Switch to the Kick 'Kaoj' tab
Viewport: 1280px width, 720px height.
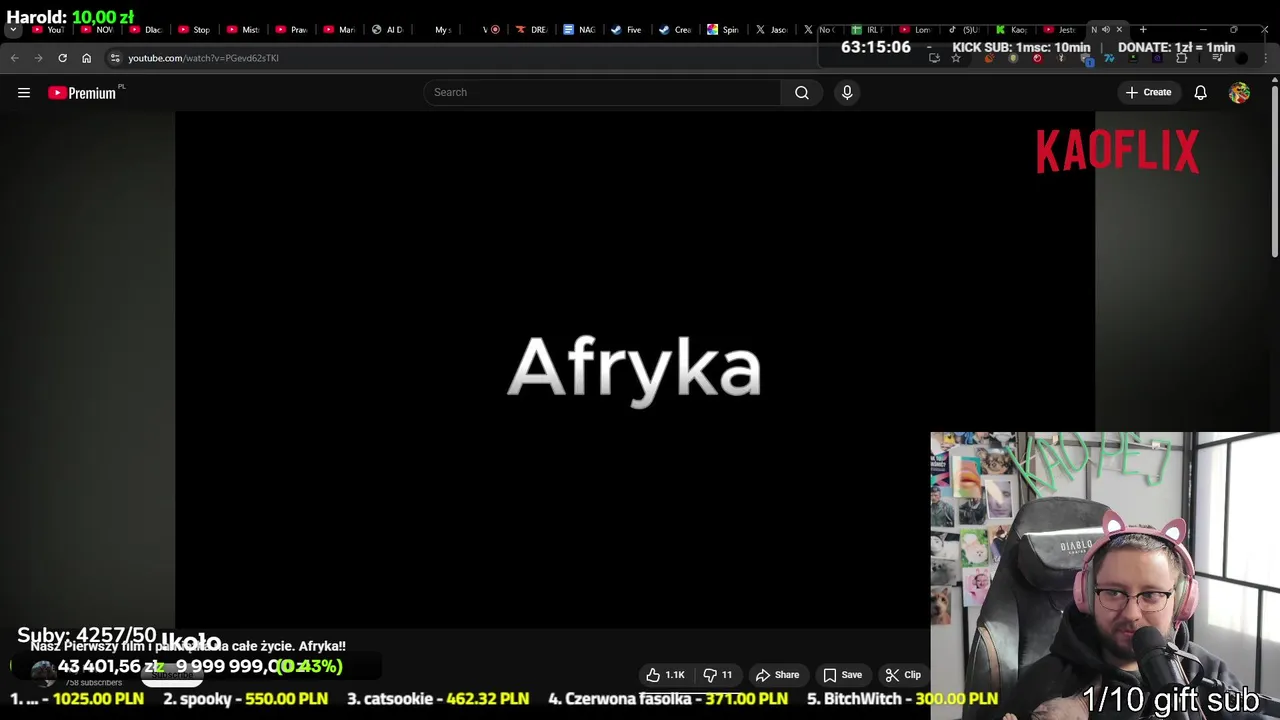tap(1012, 29)
